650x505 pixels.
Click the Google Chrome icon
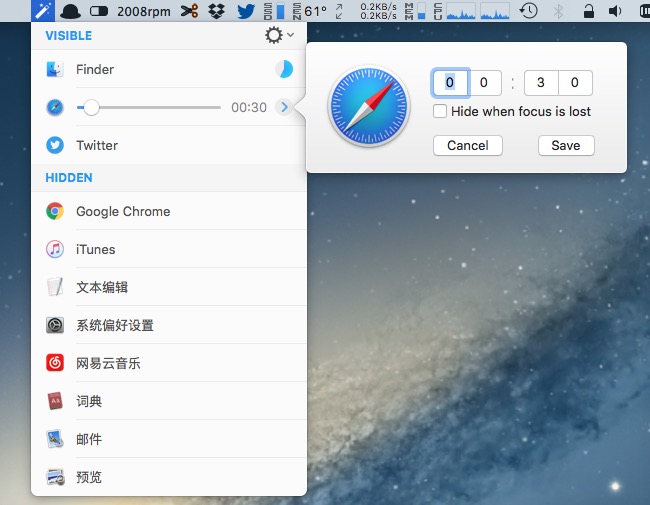tap(55, 211)
